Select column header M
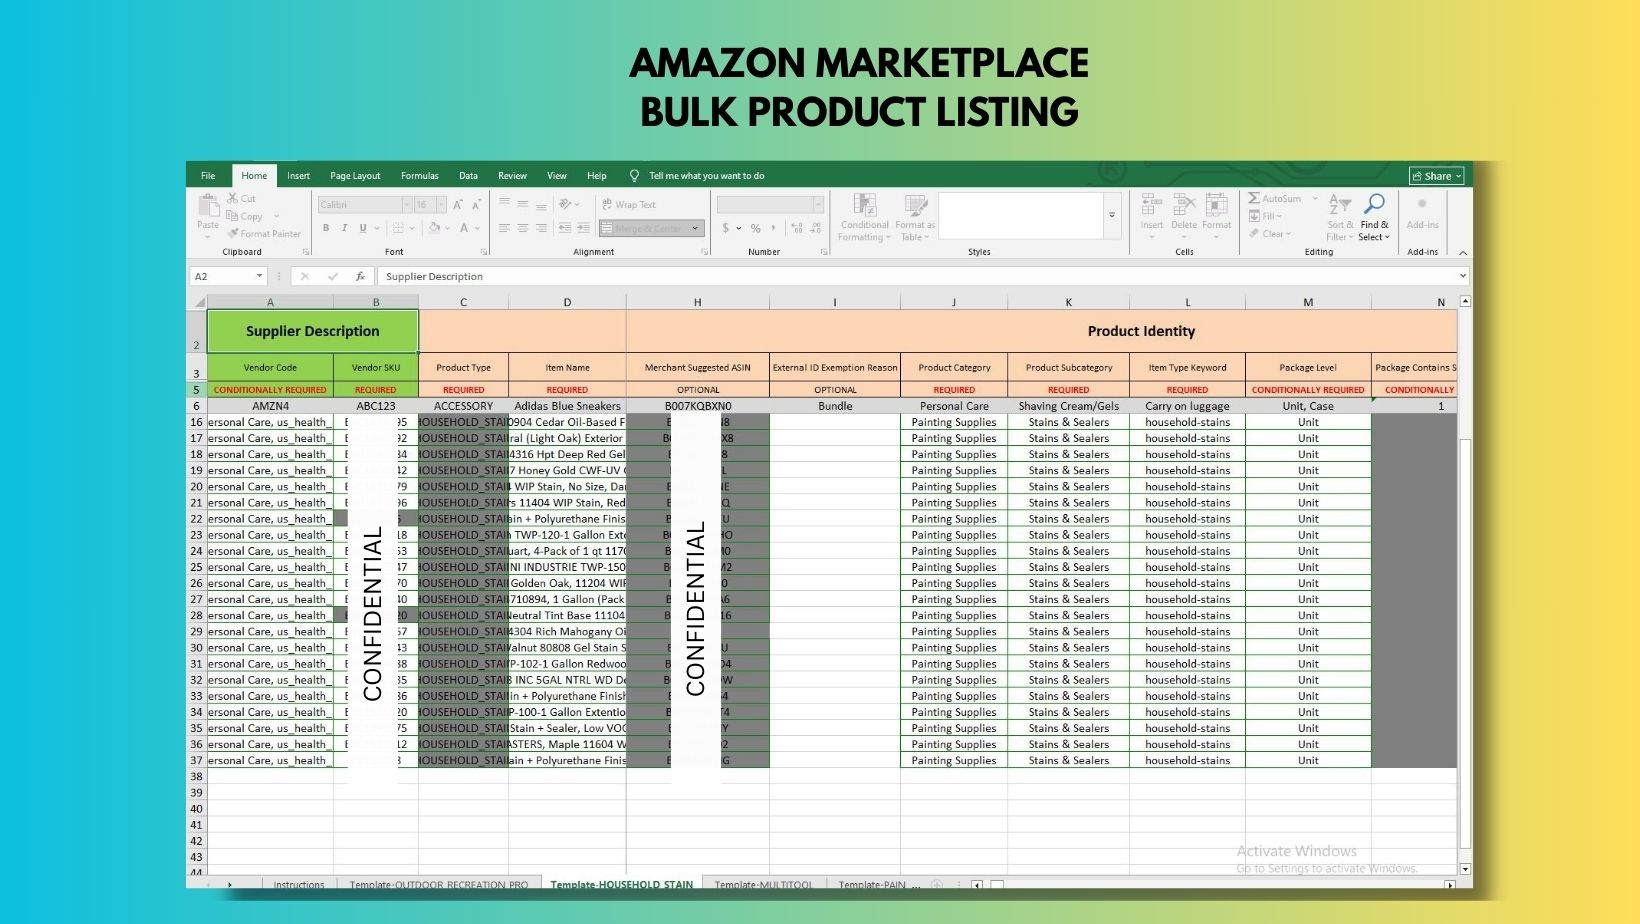Screen dimensions: 1640x924 pos(1308,302)
